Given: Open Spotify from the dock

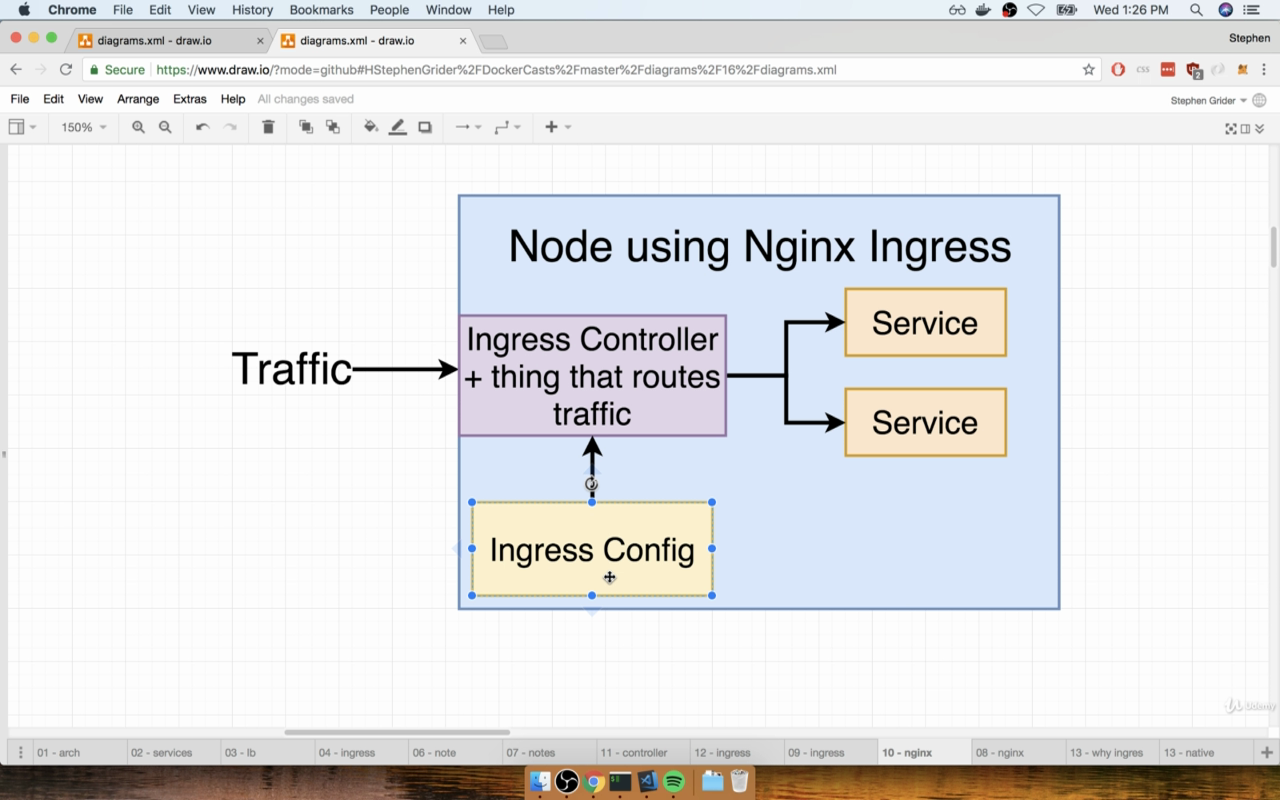Looking at the screenshot, I should [x=674, y=781].
